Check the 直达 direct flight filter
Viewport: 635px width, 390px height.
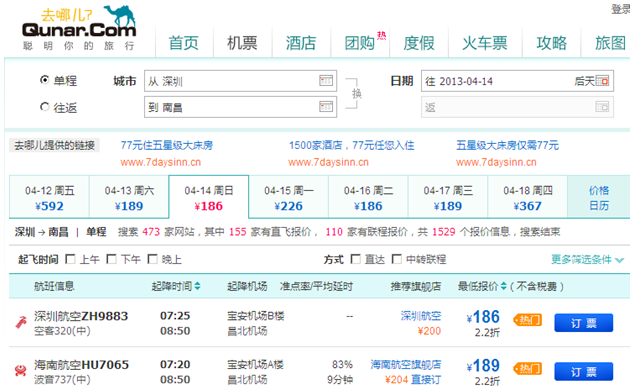[x=356, y=259]
